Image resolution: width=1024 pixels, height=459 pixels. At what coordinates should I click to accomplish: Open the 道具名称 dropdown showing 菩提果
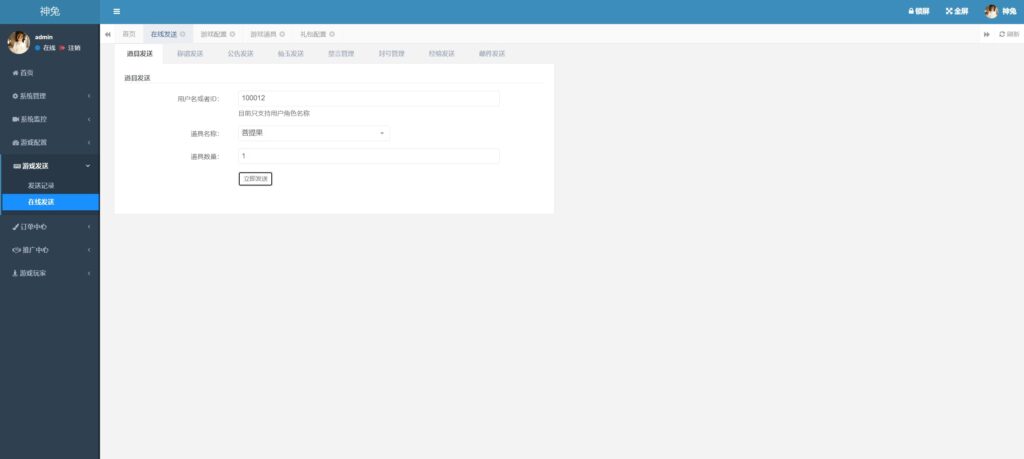[x=314, y=133]
